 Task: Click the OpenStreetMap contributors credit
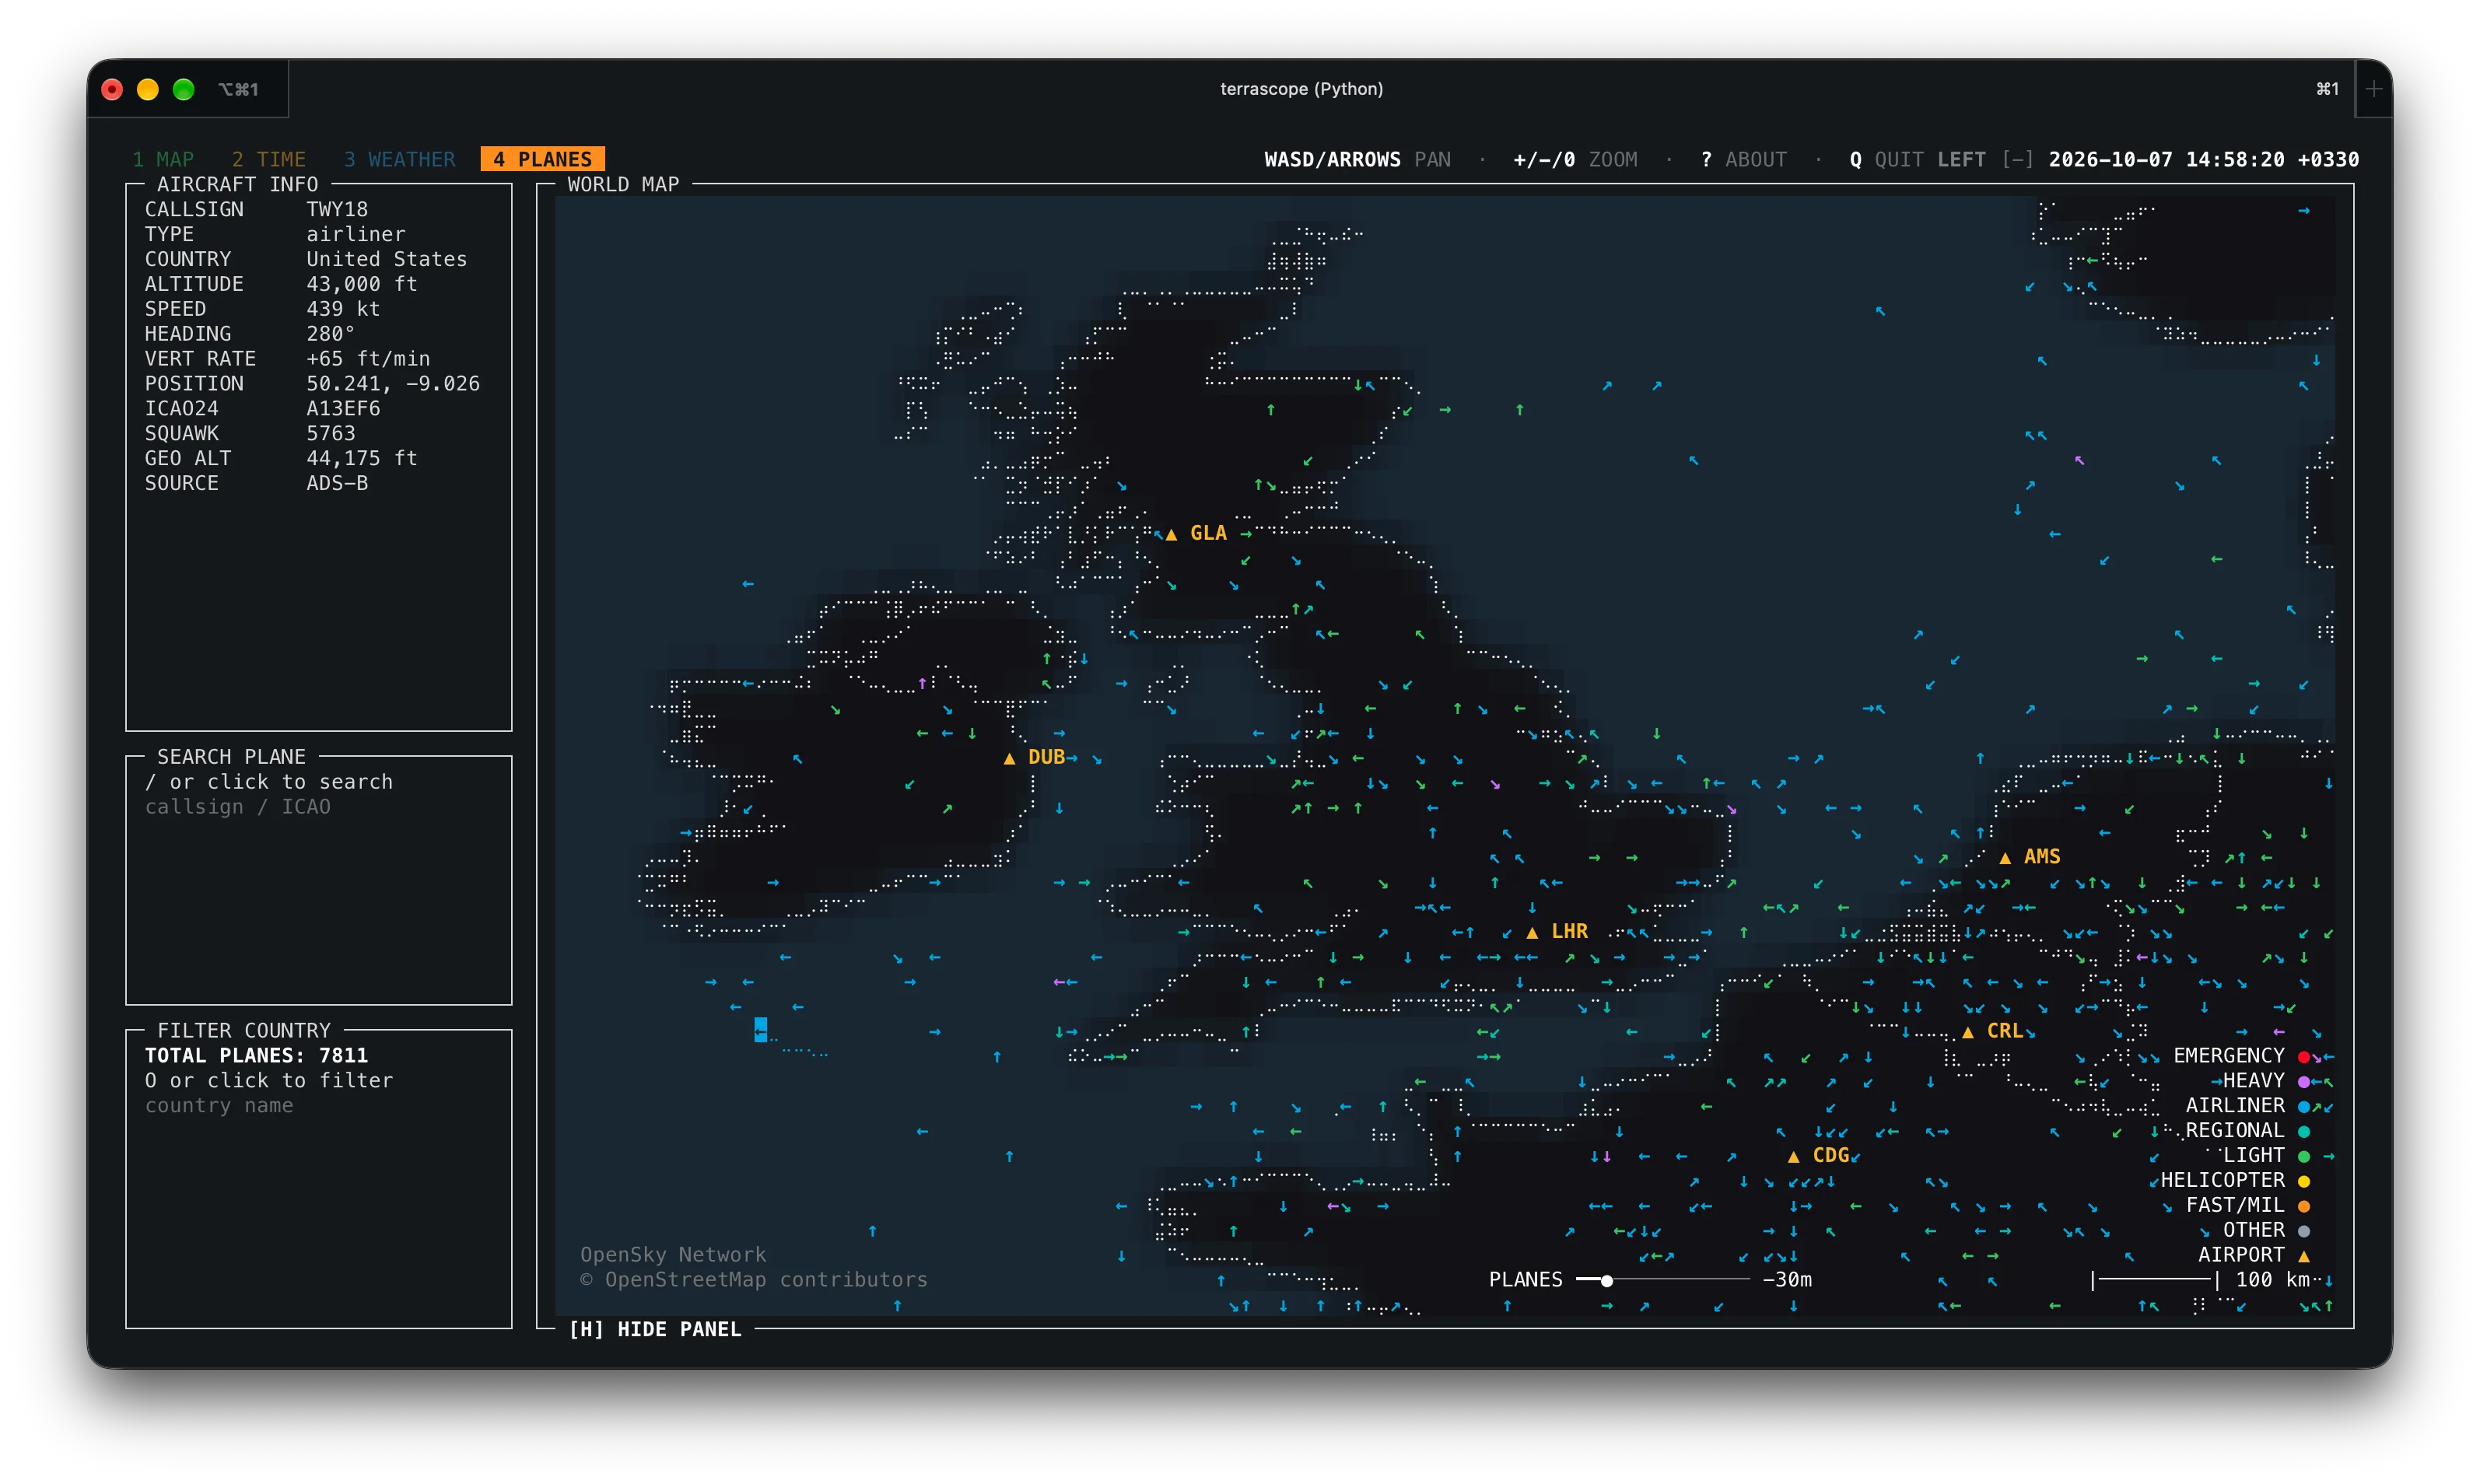754,1280
